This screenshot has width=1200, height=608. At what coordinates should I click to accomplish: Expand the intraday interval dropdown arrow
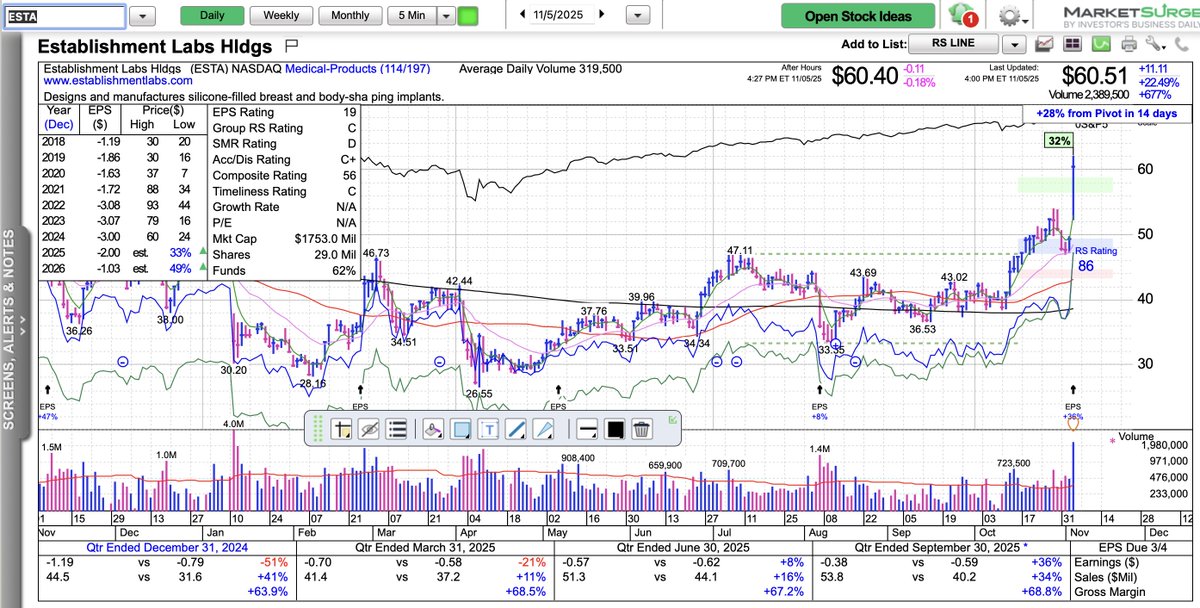click(x=445, y=17)
